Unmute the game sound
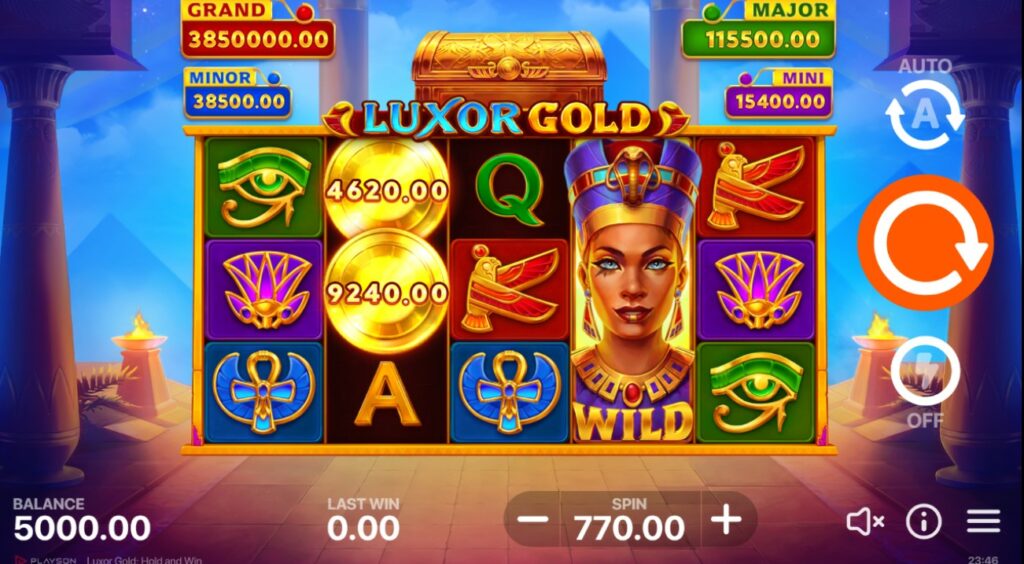This screenshot has width=1024, height=564. click(865, 522)
